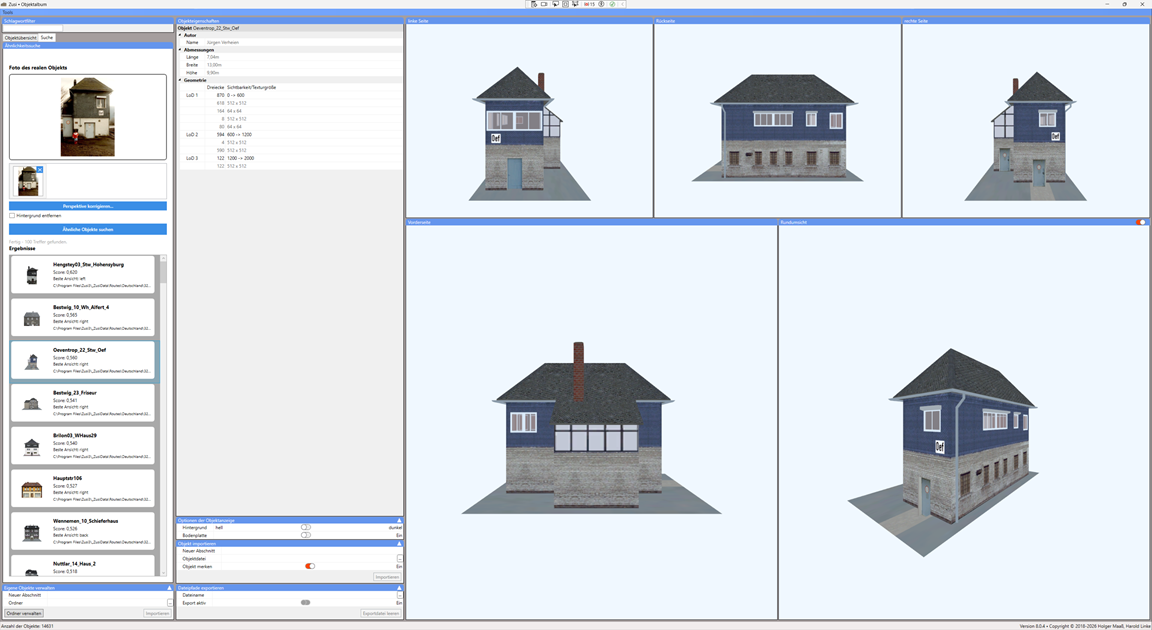Collapse the 'Optionen der Objektanzeige' panel
The width and height of the screenshot is (1152, 630).
(x=399, y=520)
